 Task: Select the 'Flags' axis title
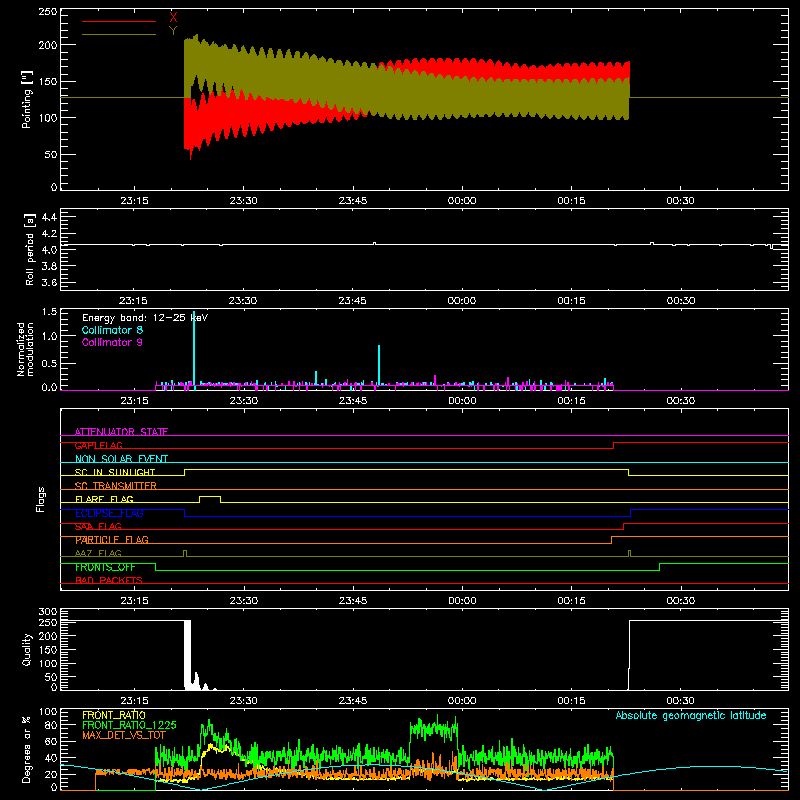pyautogui.click(x=40, y=499)
